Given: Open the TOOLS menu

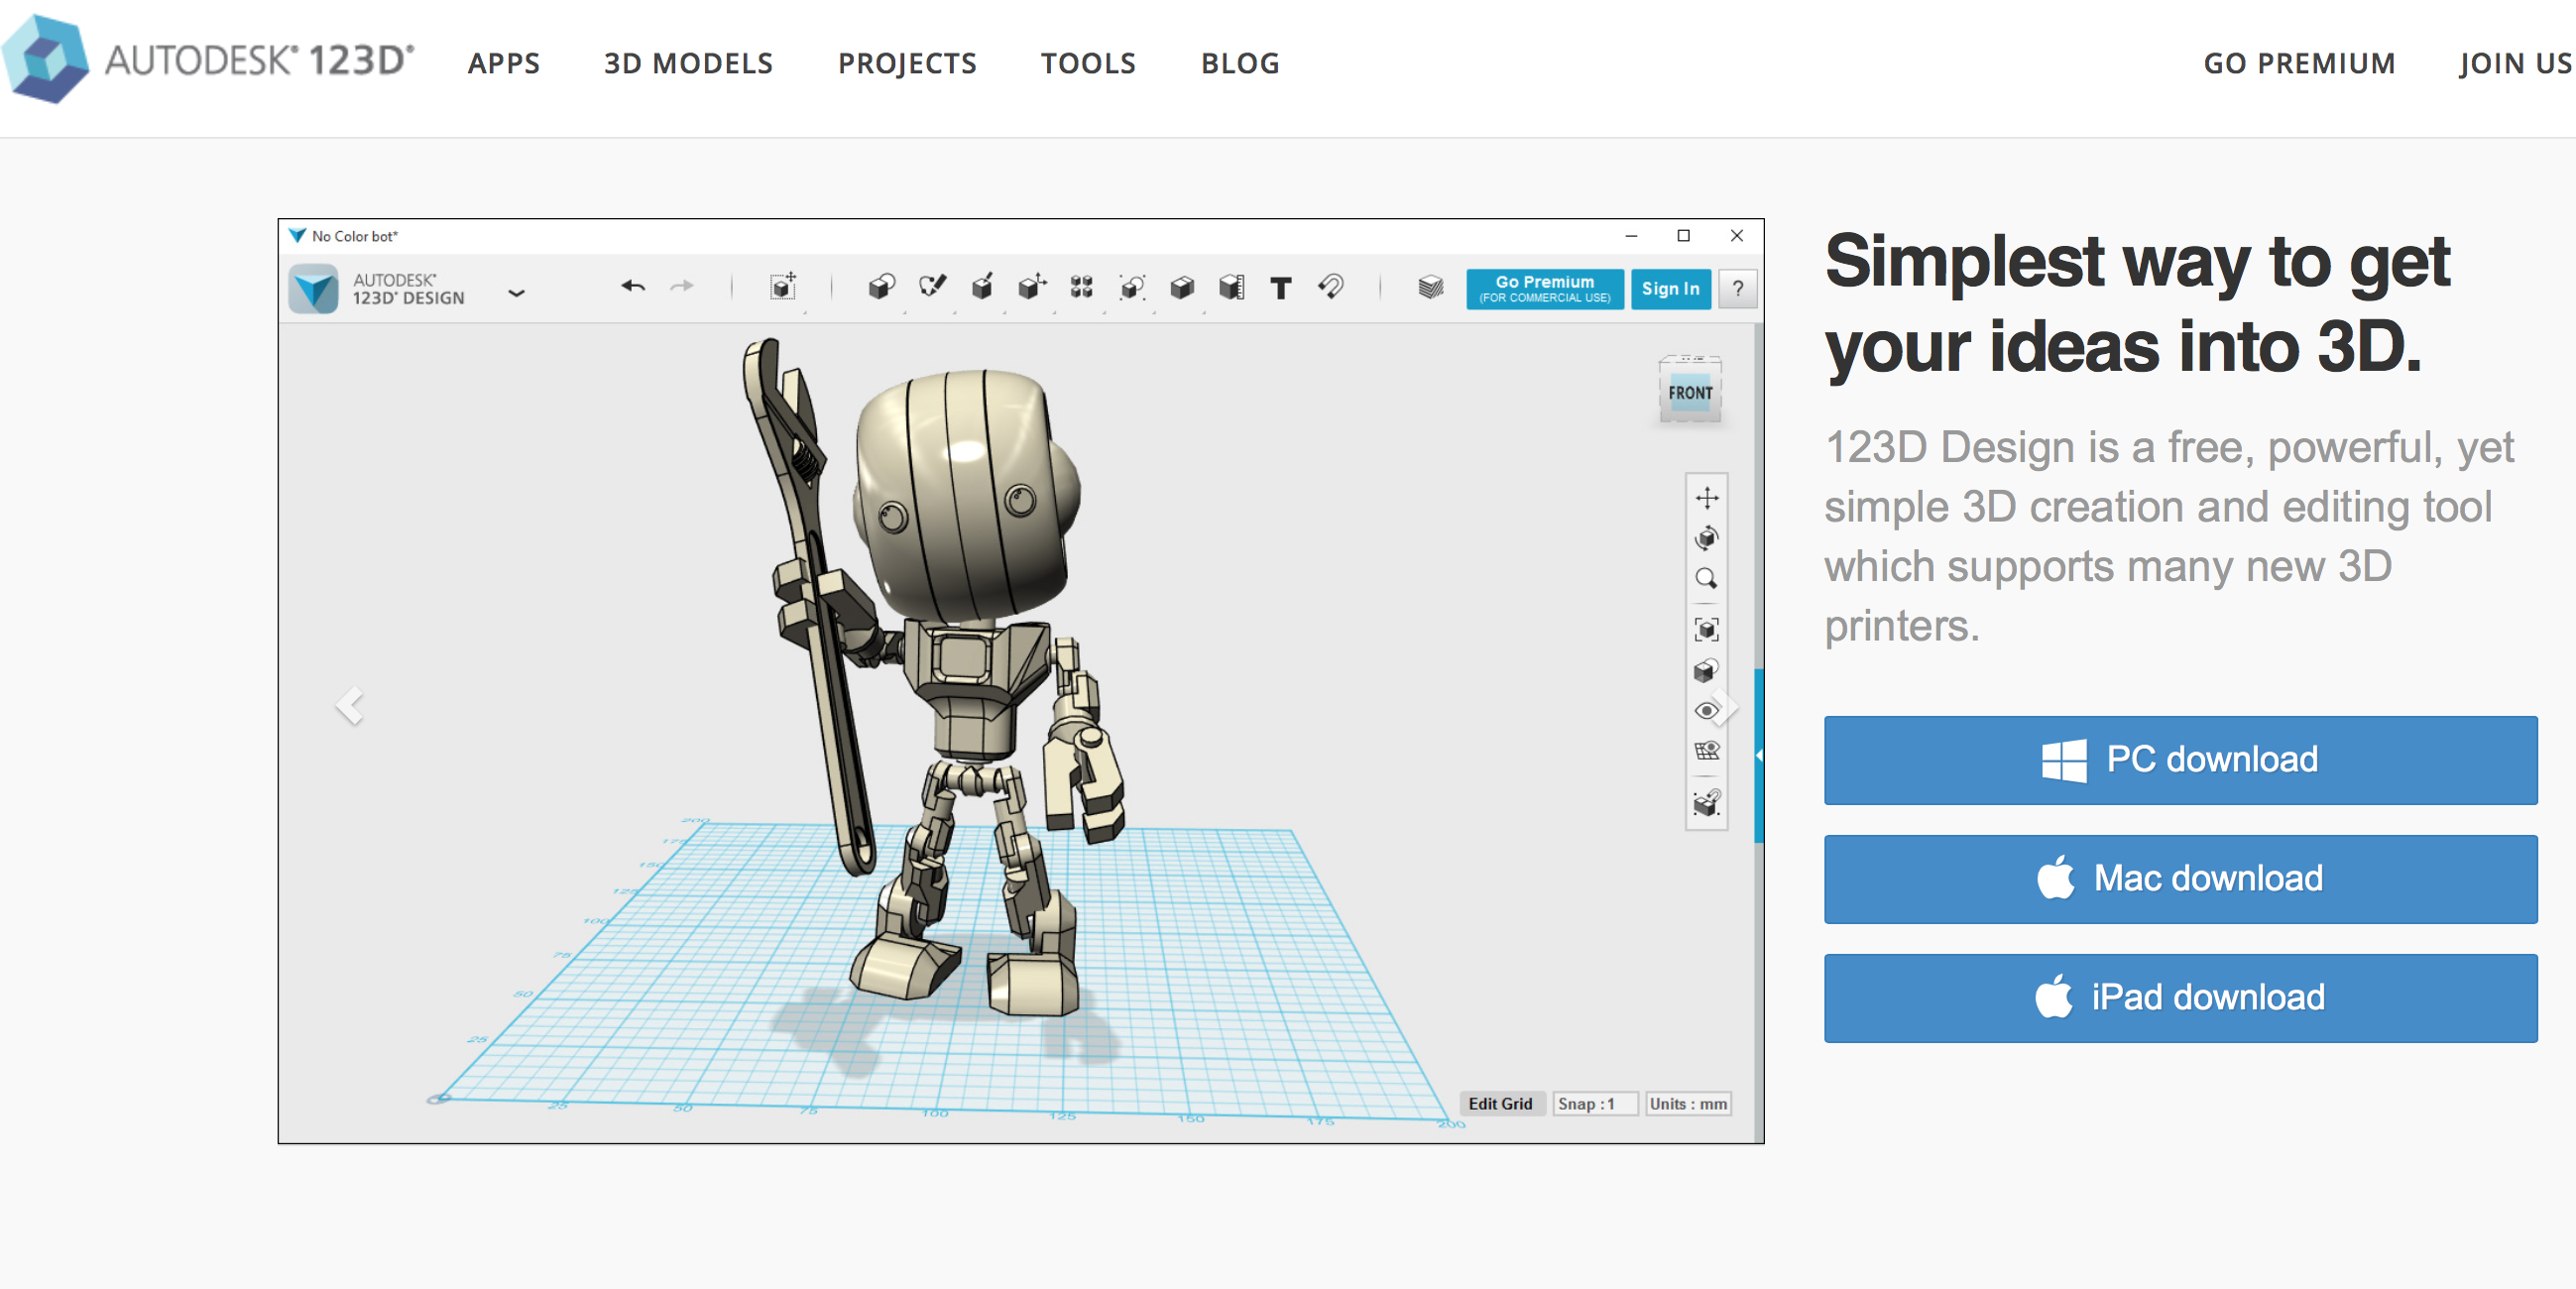Looking at the screenshot, I should [1088, 63].
